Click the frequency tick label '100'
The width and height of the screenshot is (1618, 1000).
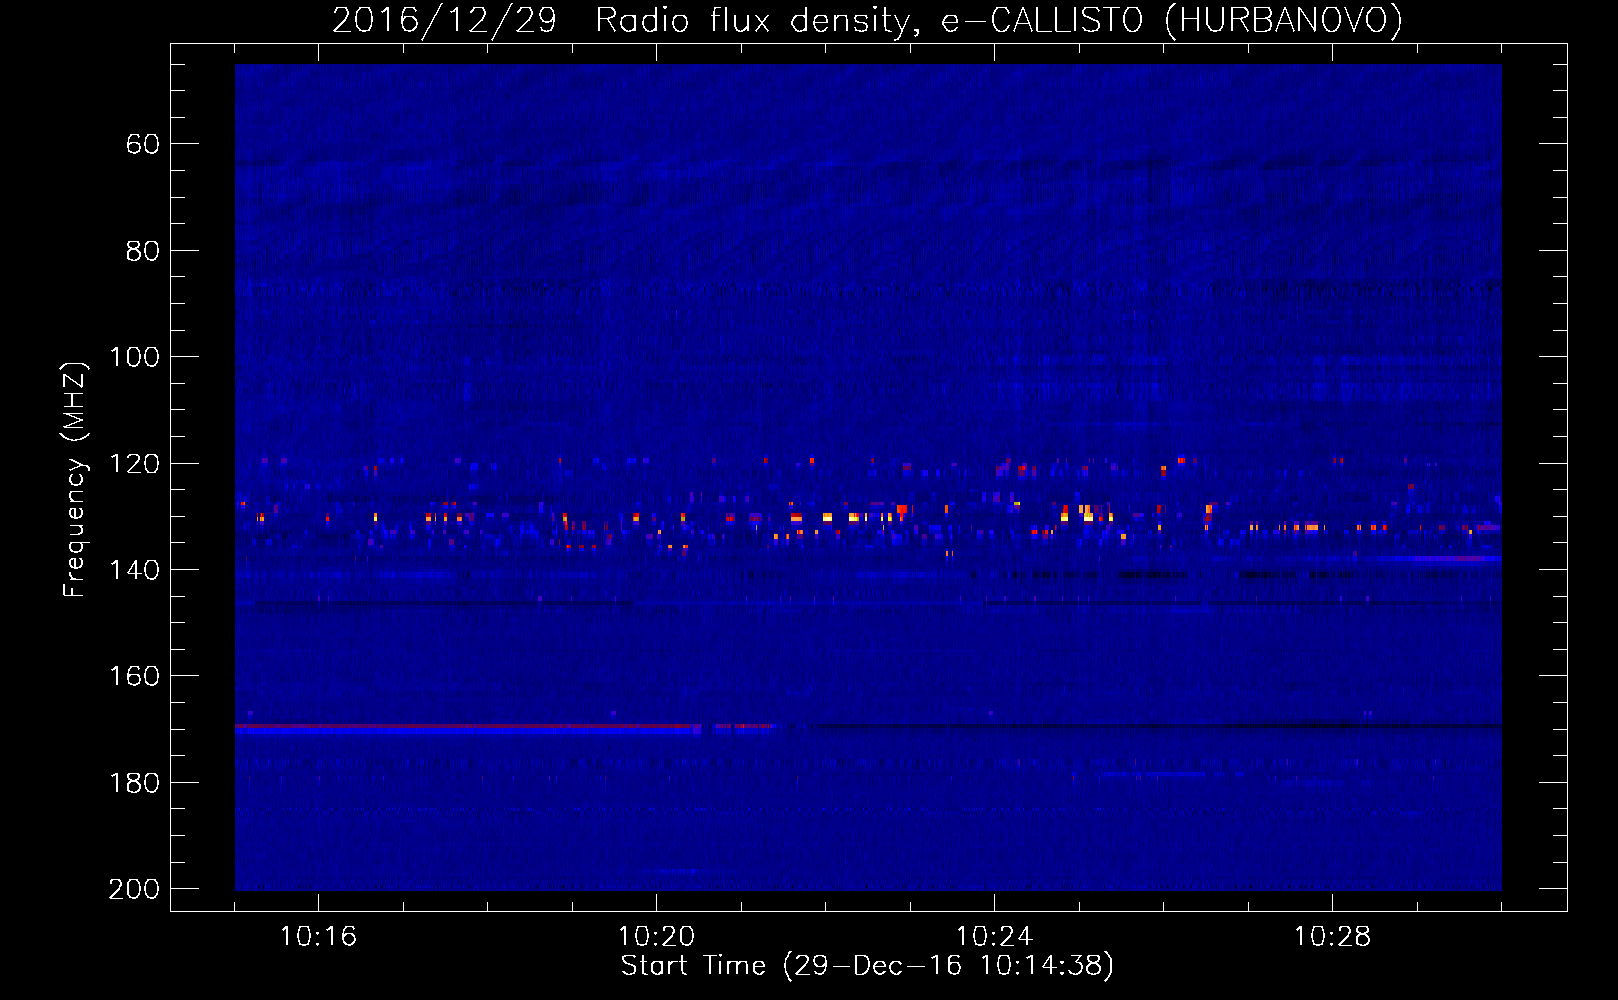coord(134,357)
